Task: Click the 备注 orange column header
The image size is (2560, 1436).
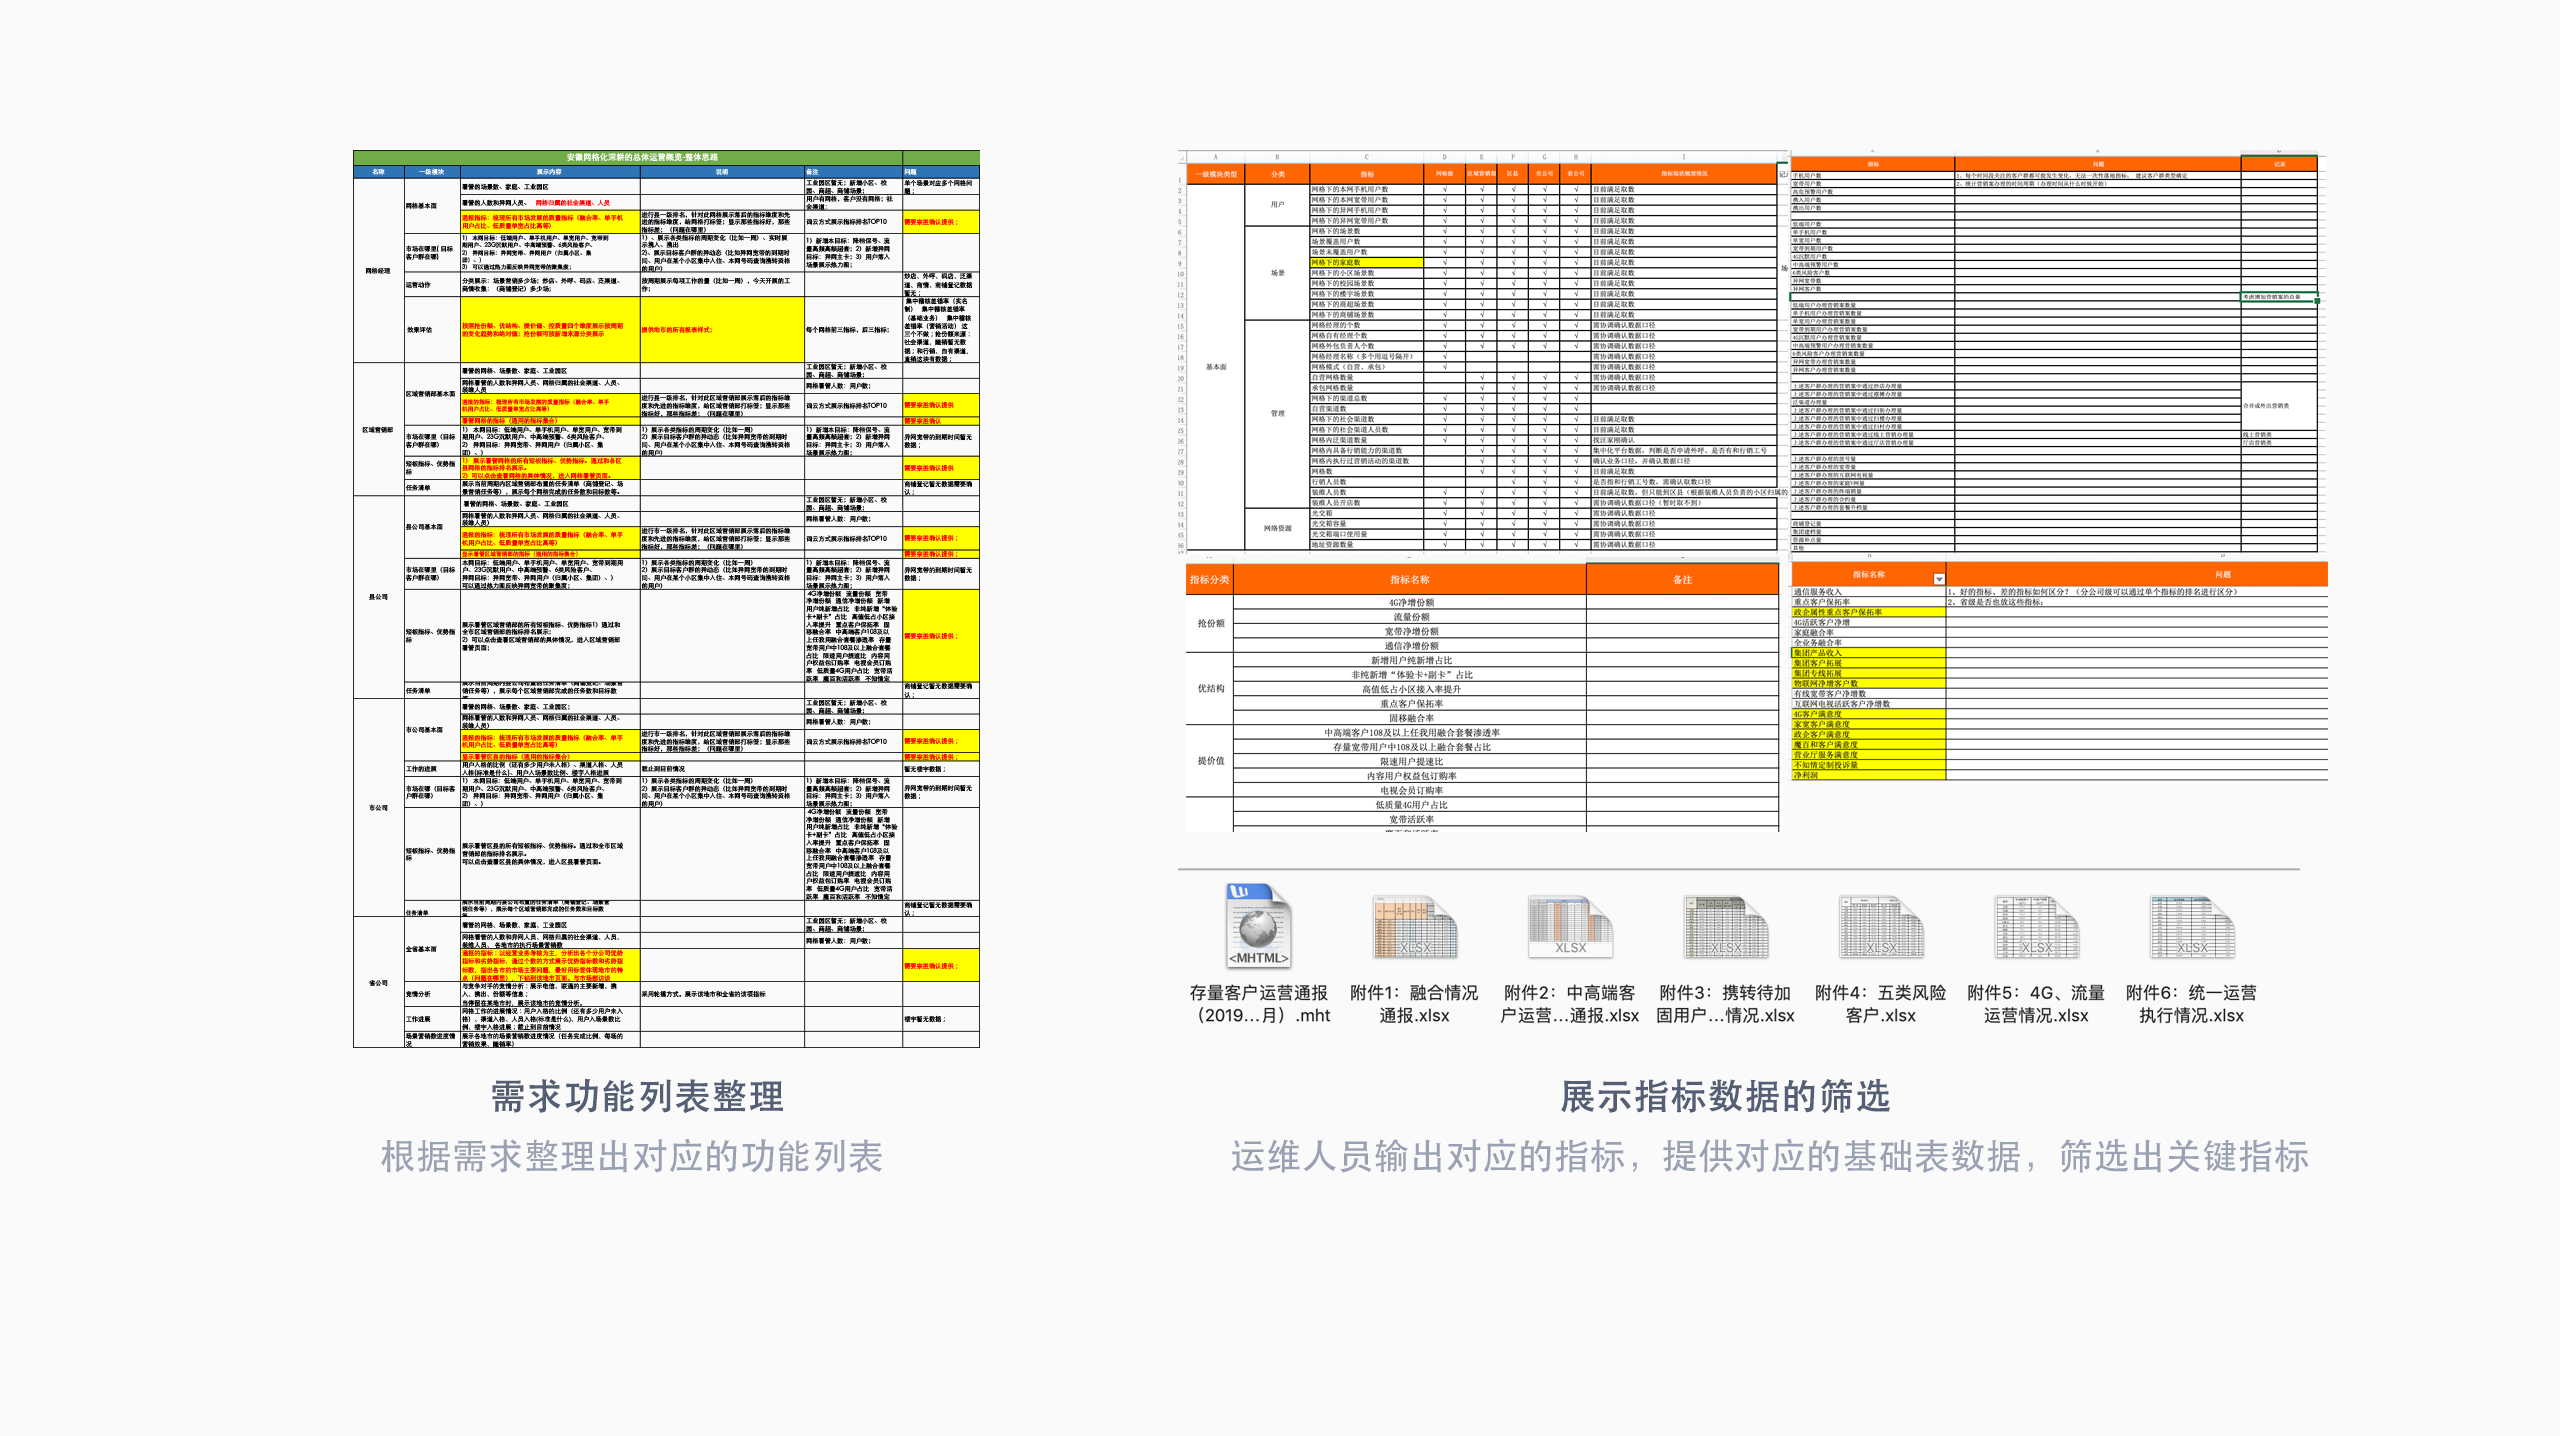Action: coord(1682,580)
